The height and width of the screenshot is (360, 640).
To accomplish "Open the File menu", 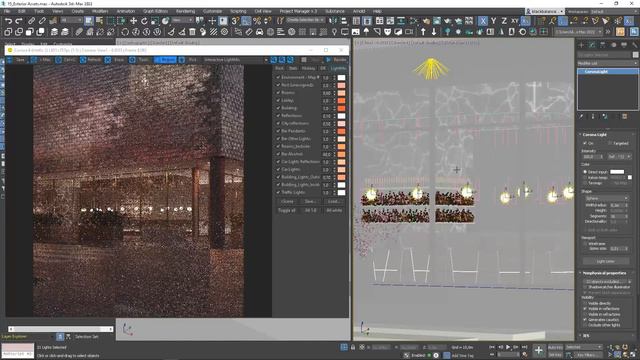I will pyautogui.click(x=7, y=11).
